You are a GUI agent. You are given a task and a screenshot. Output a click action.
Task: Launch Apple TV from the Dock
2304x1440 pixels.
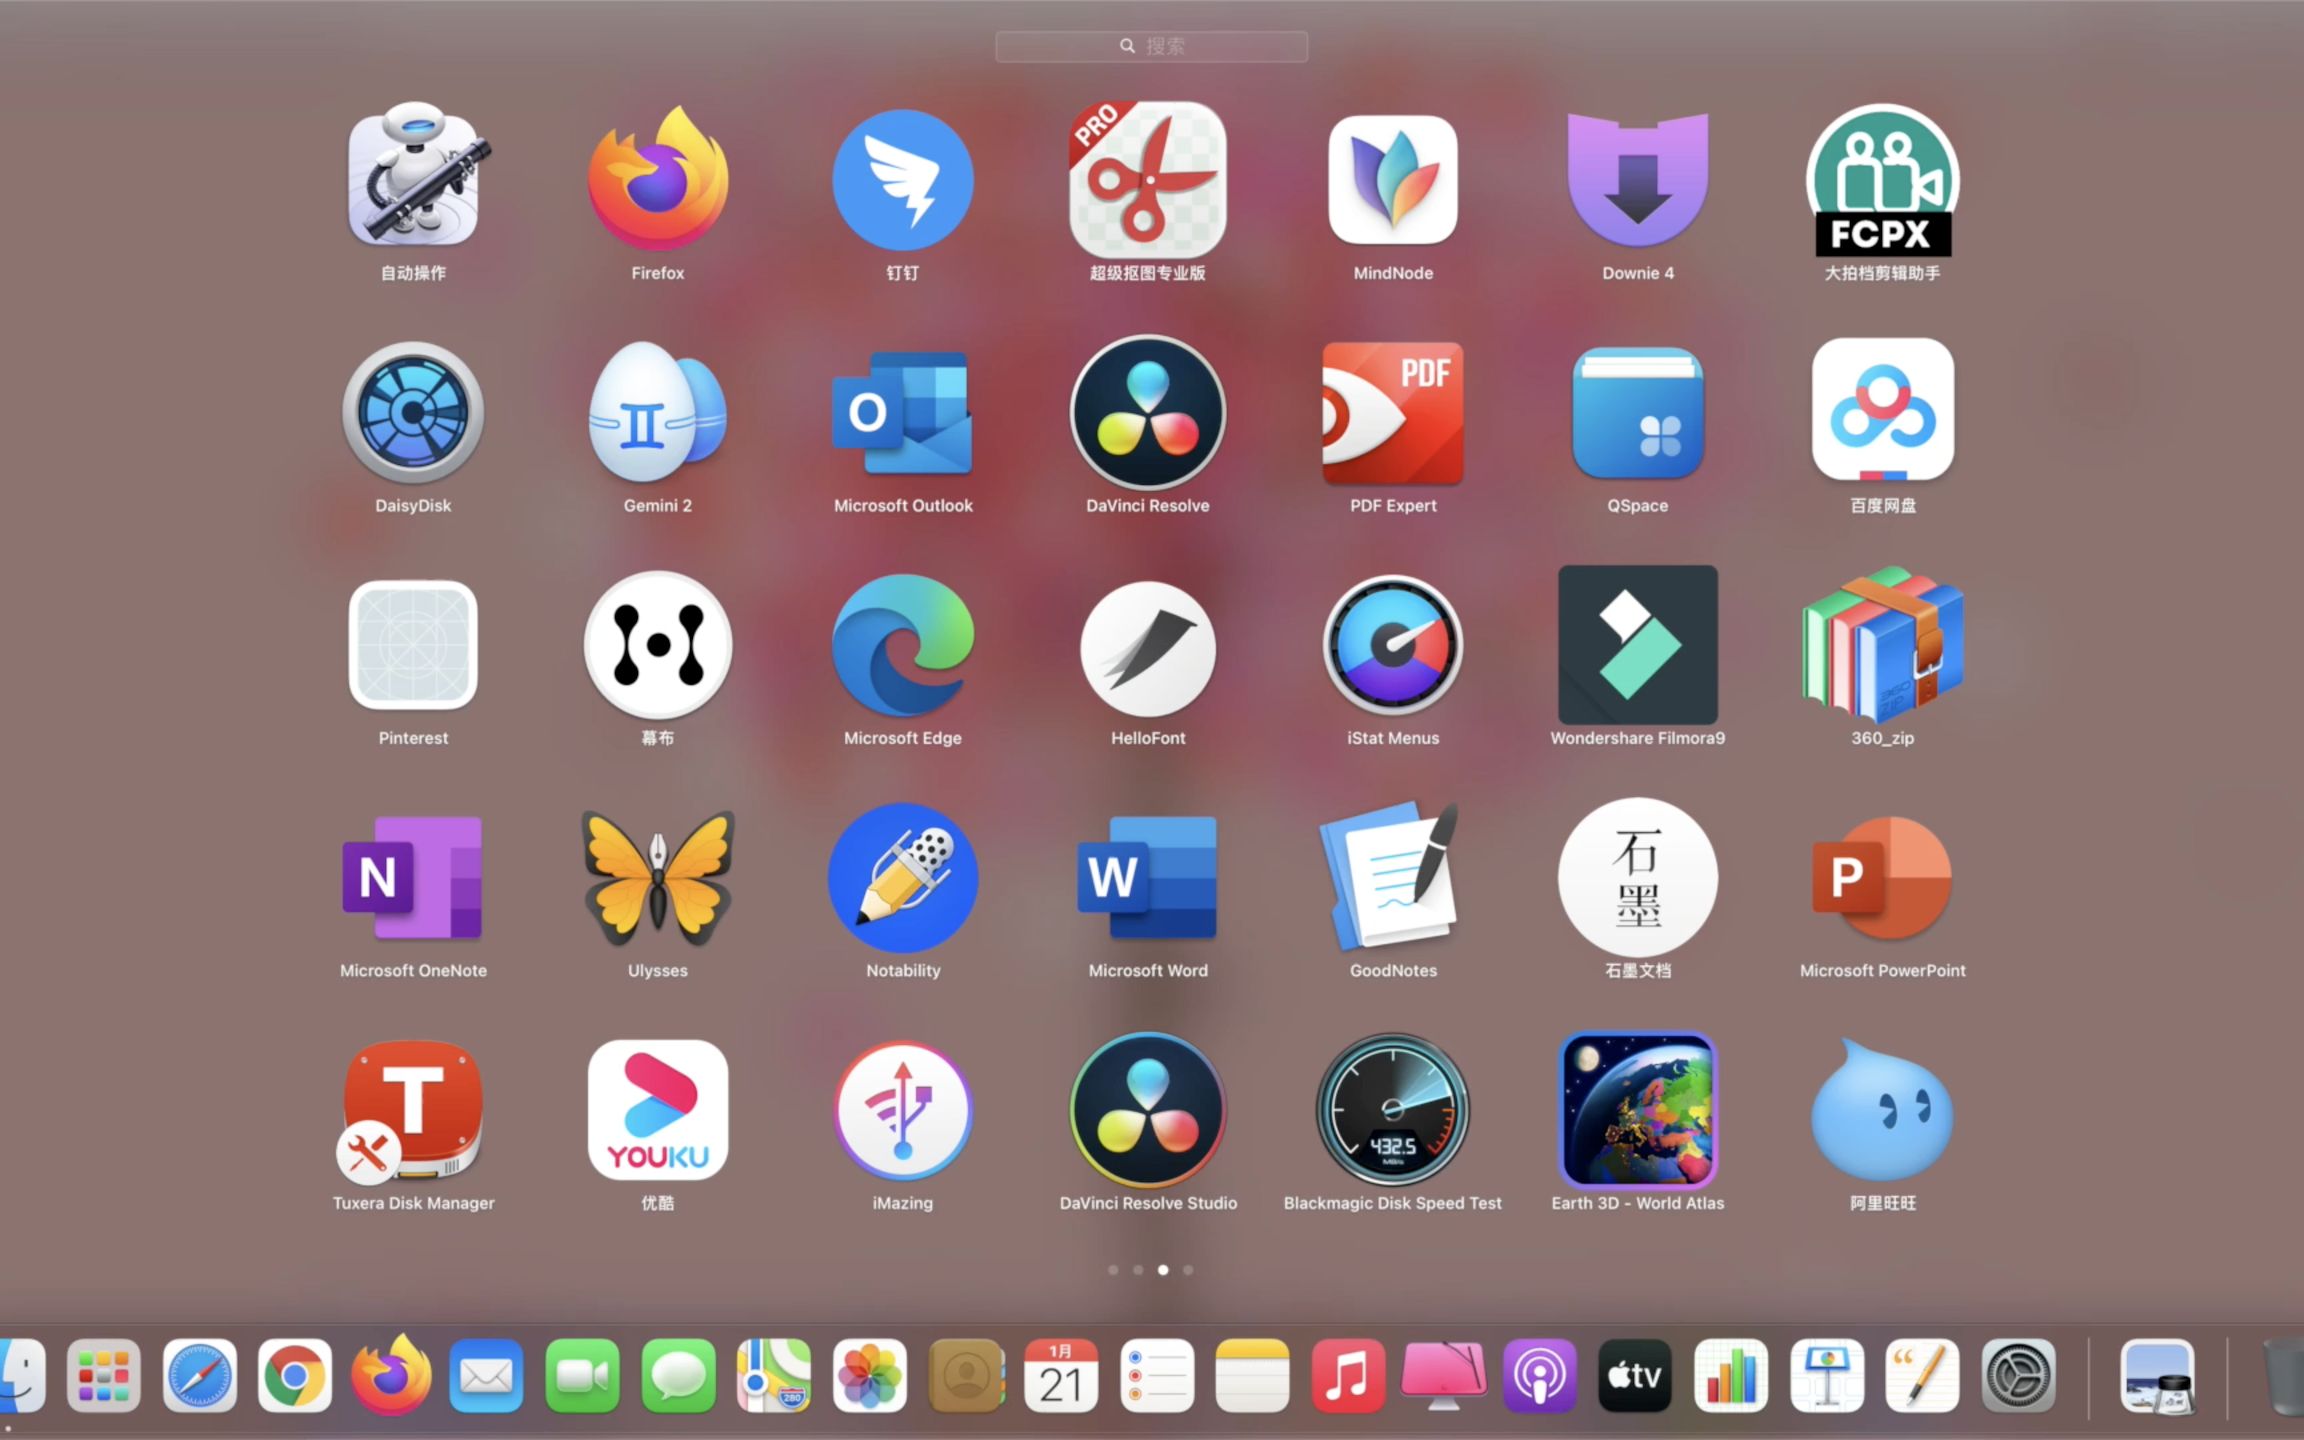pos(1635,1376)
